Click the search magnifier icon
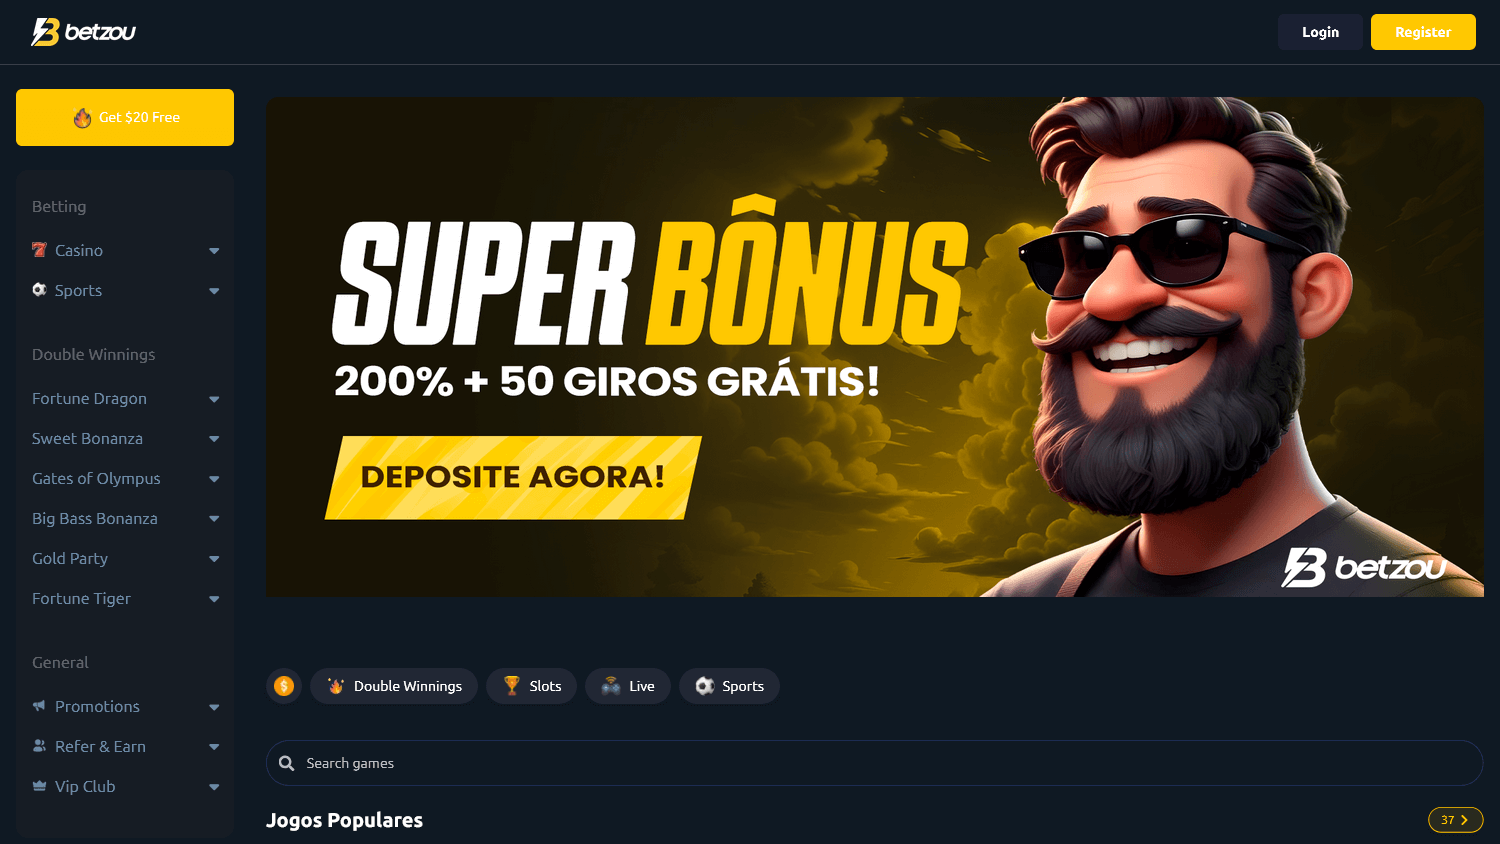1500x844 pixels. [x=286, y=763]
